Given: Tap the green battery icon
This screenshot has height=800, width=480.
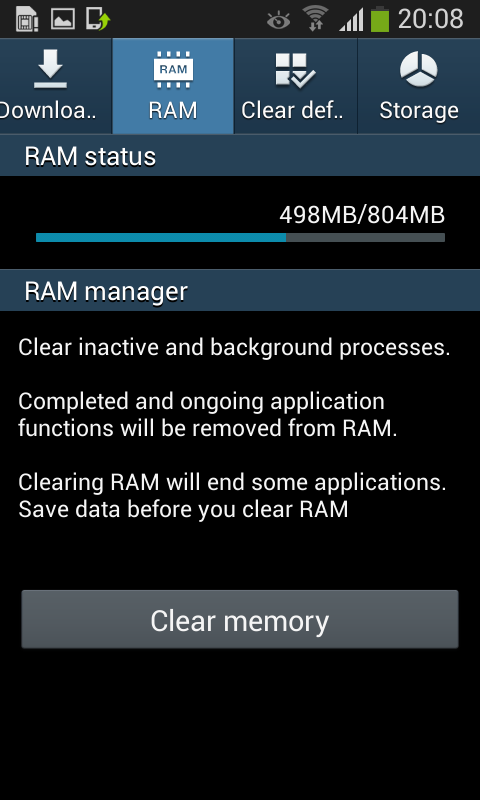Looking at the screenshot, I should (x=380, y=19).
